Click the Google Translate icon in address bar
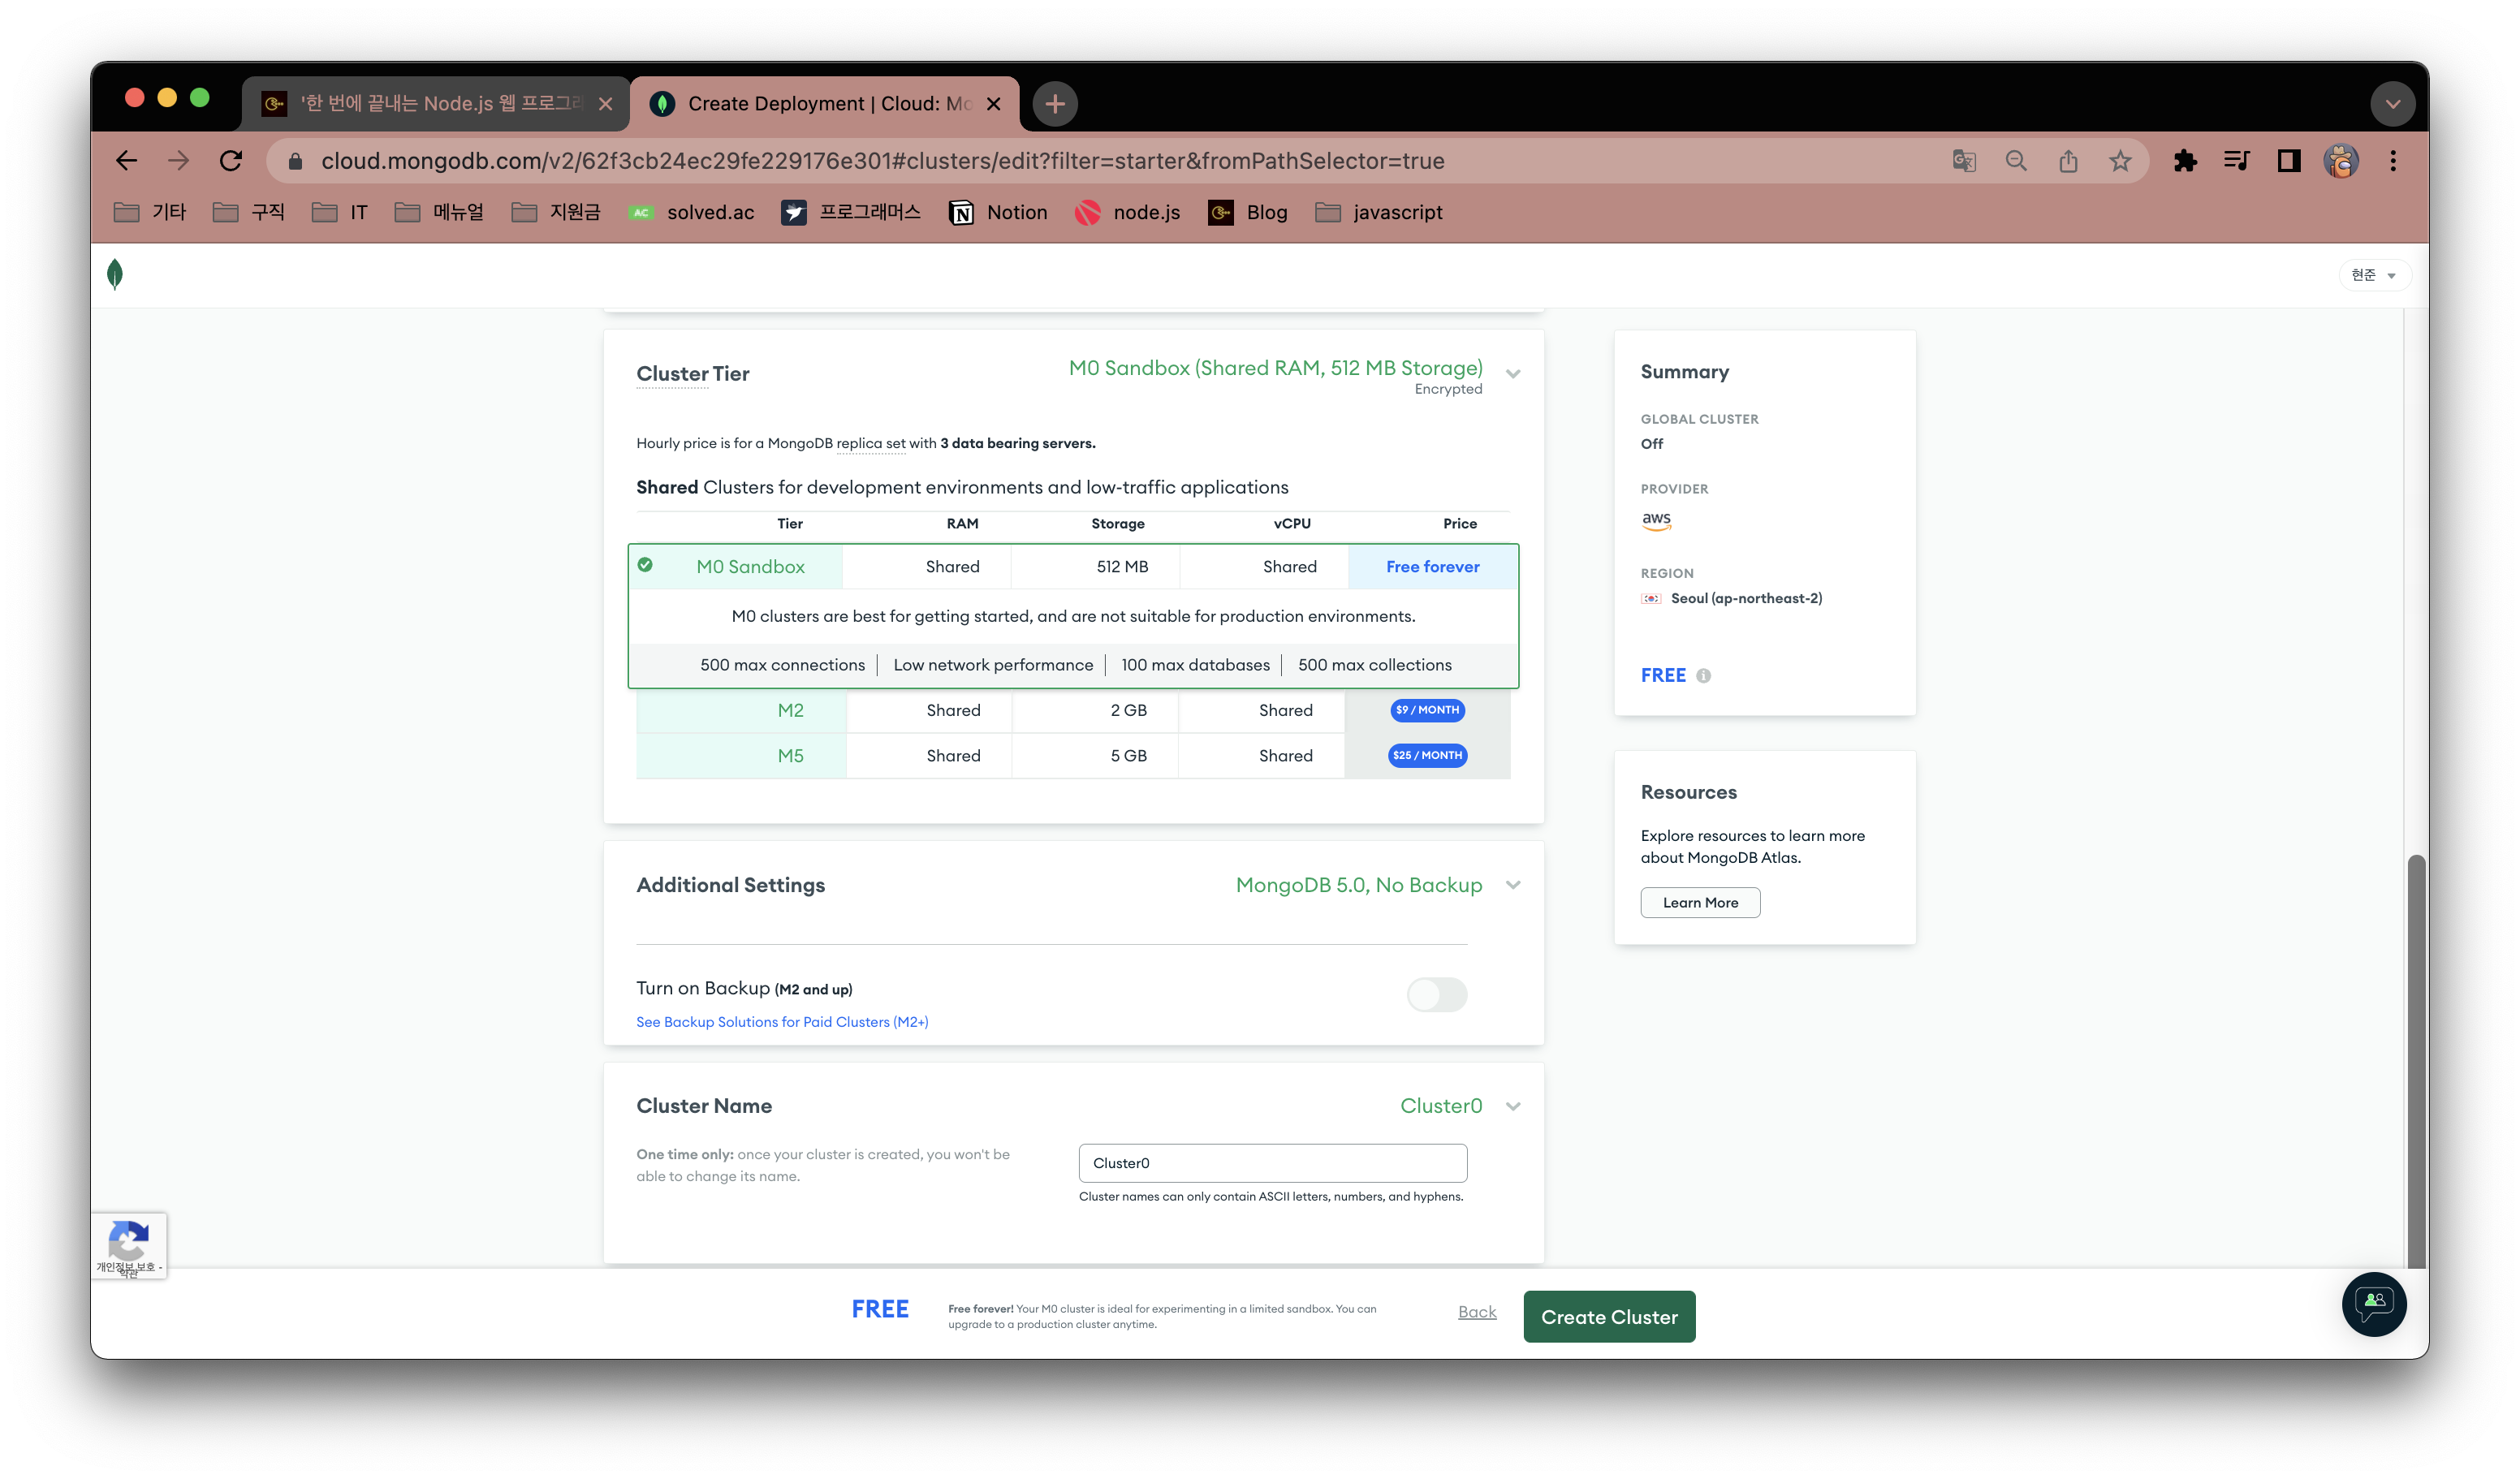The image size is (2520, 1479). tap(1964, 161)
